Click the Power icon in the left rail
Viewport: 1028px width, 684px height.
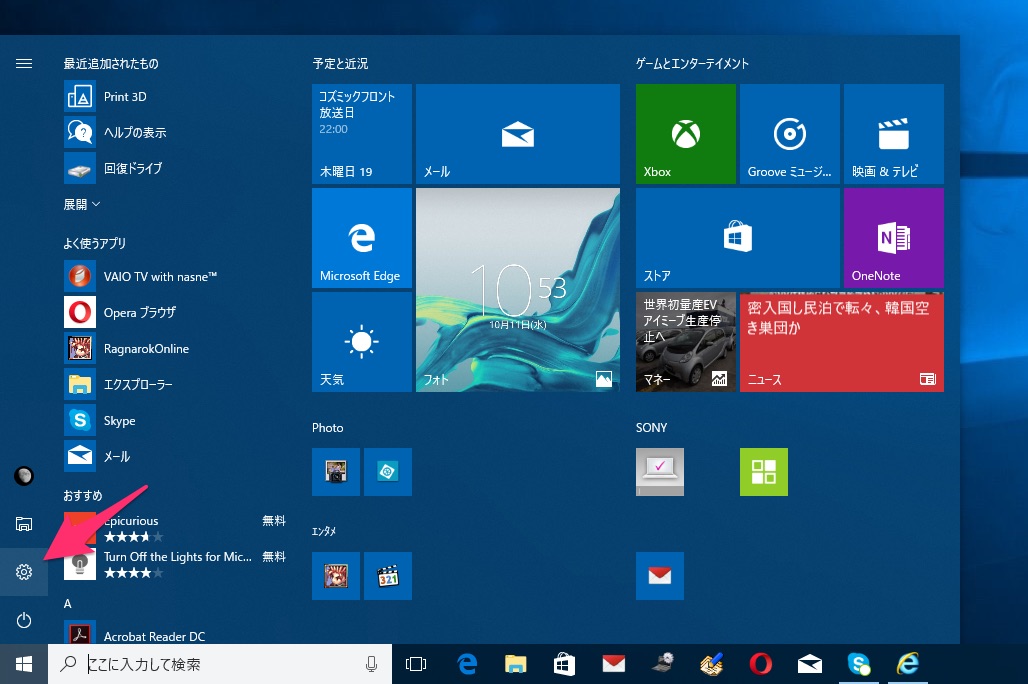[24, 620]
